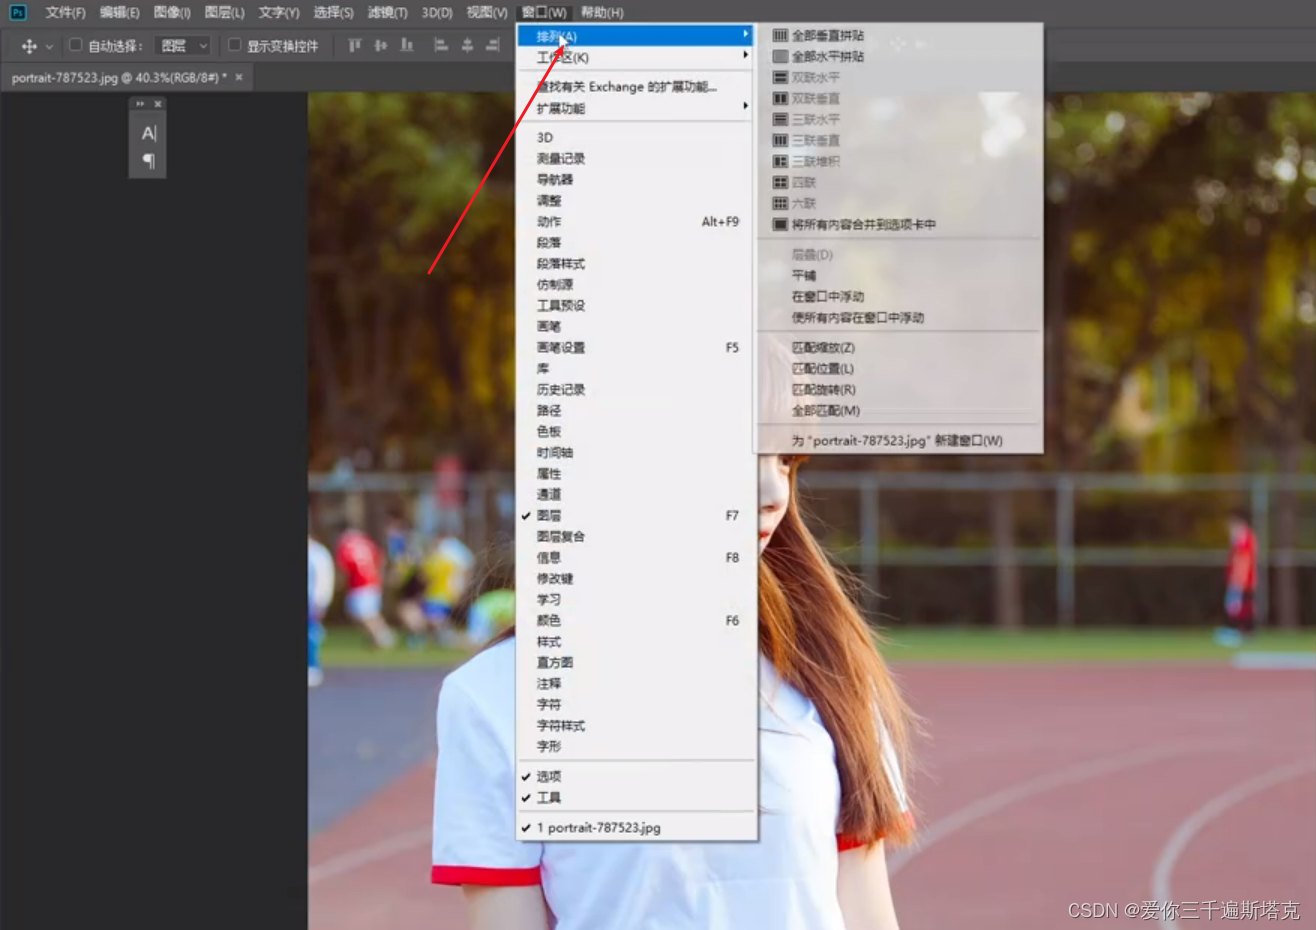Open the 滤镜(T) menu
Screen dimensions: 1316x930
(387, 12)
